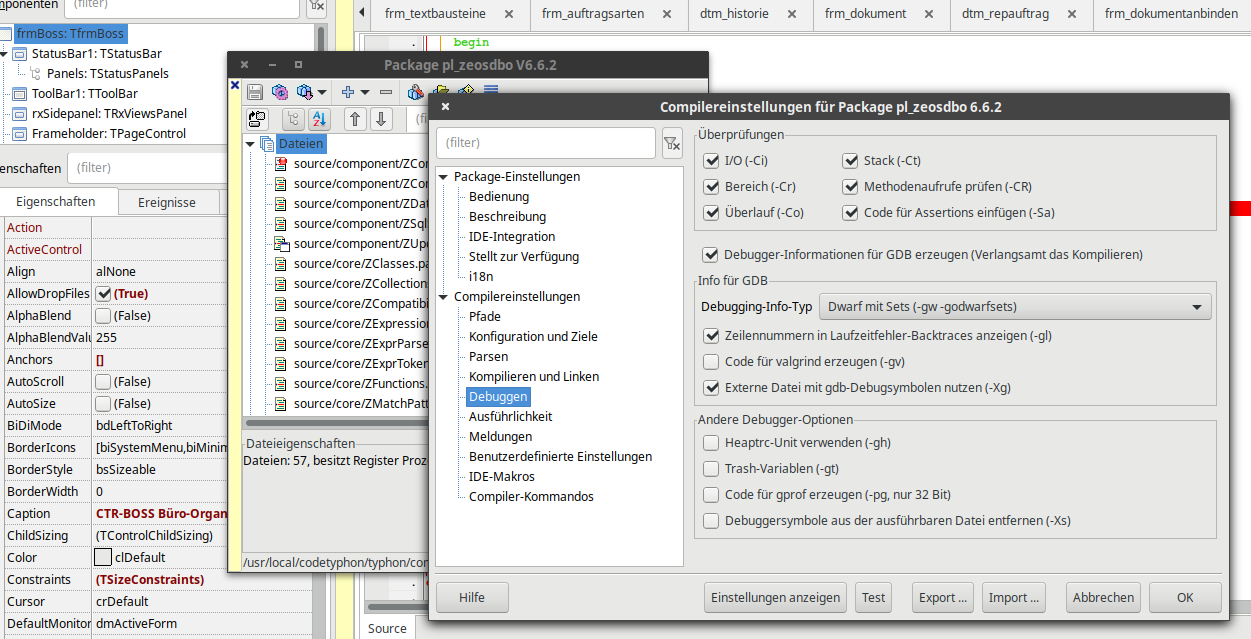Switch to the frm_dokument tab
The width and height of the screenshot is (1251, 639).
pos(865,14)
